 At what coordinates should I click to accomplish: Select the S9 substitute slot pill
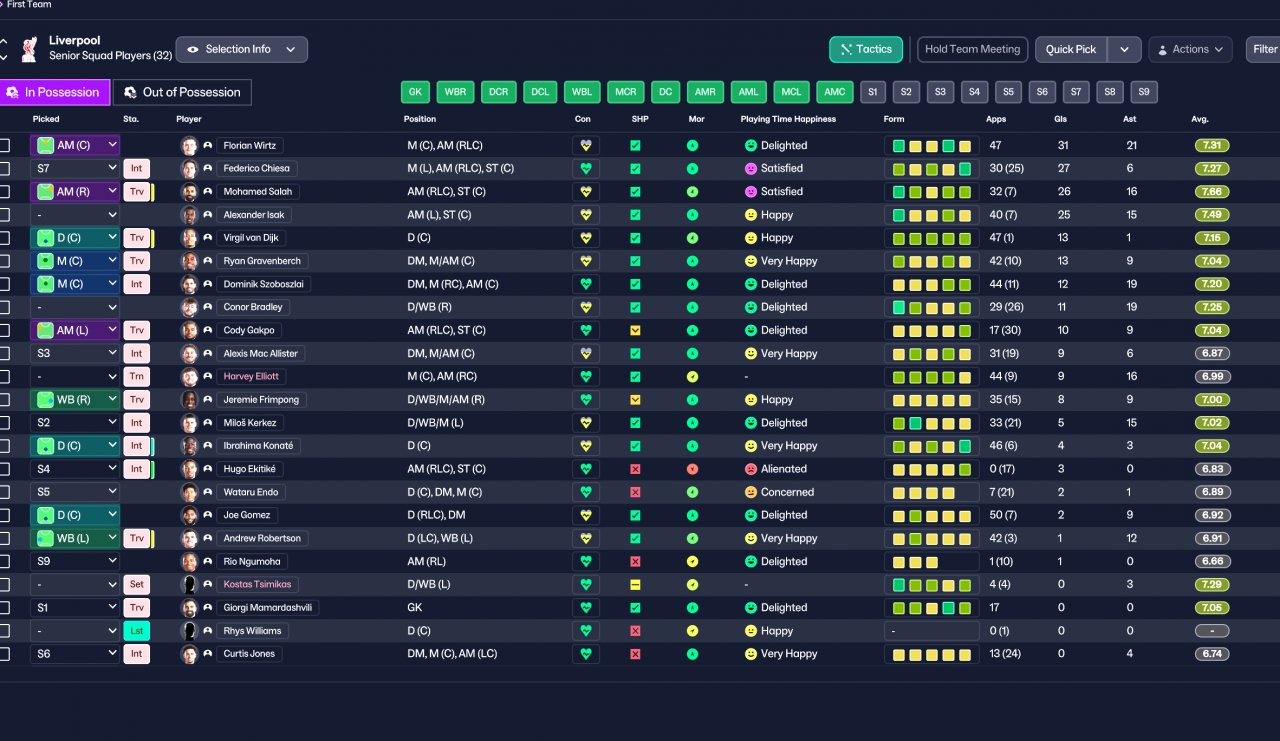[x=1144, y=92]
